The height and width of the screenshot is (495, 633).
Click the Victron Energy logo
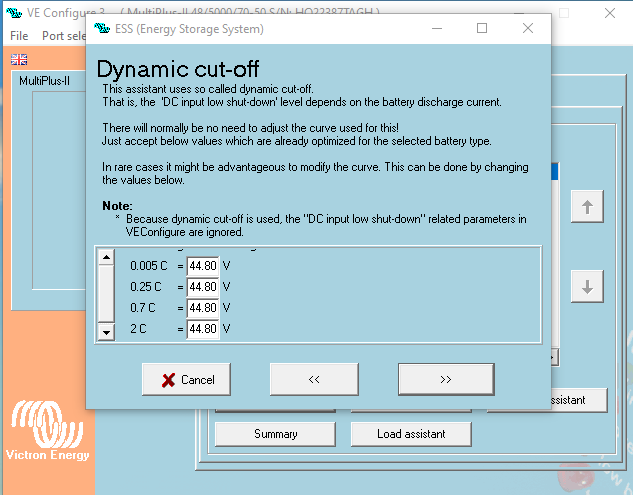tap(48, 430)
